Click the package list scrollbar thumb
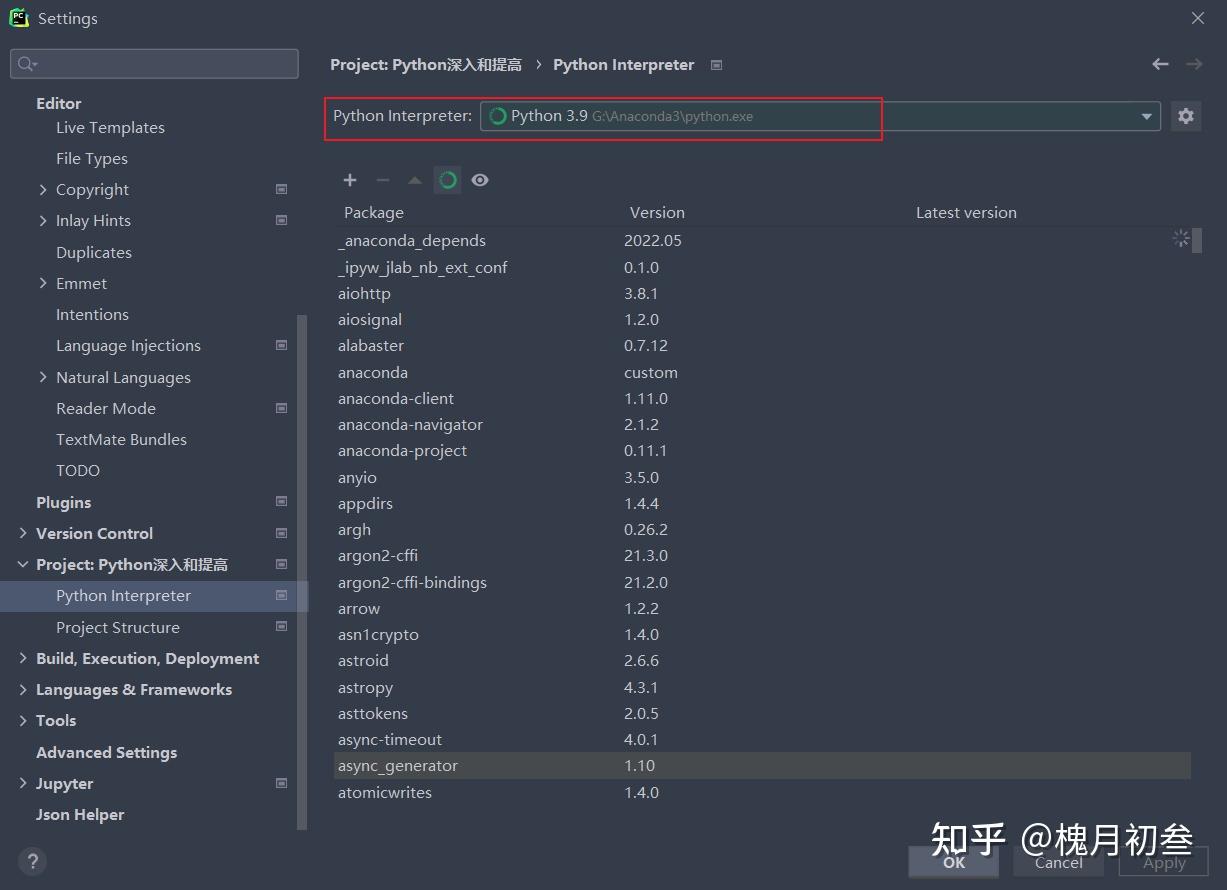1227x890 pixels. (x=1197, y=240)
